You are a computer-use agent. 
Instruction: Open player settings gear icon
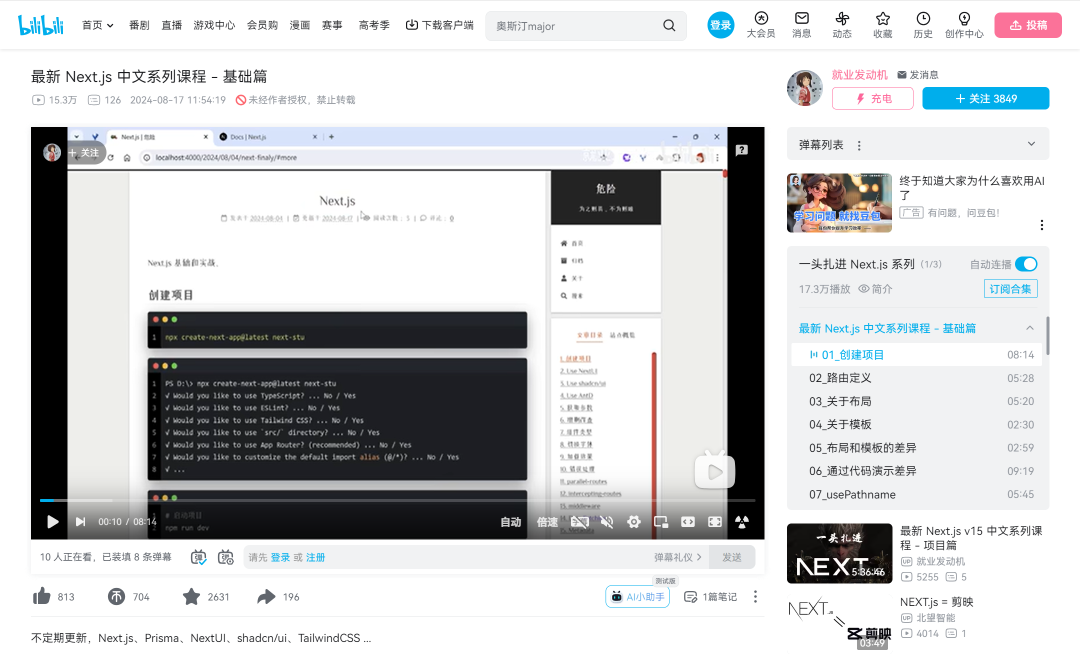coord(634,522)
